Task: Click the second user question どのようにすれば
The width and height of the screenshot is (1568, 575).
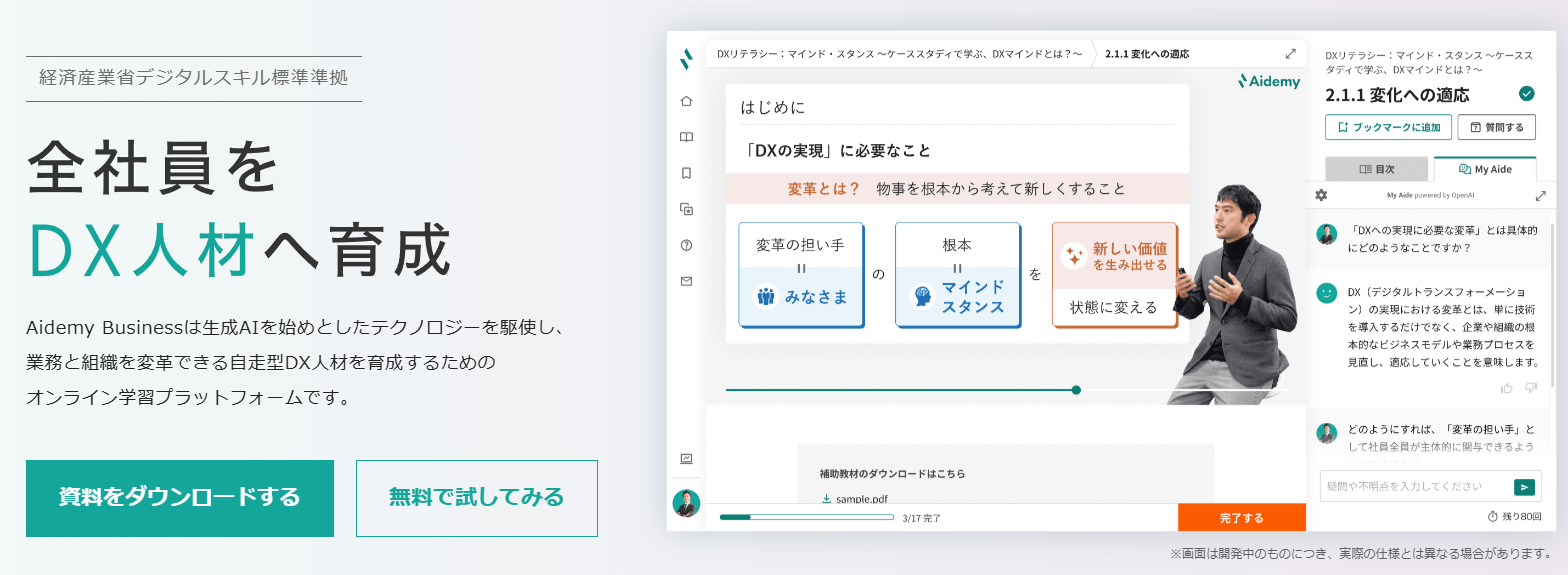Action: (x=1443, y=438)
